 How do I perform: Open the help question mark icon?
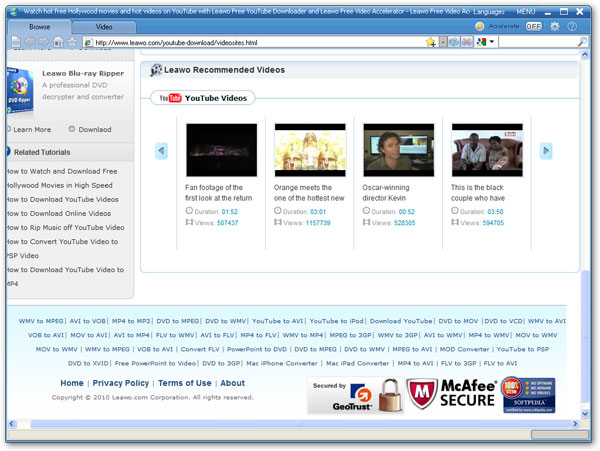(x=572, y=26)
